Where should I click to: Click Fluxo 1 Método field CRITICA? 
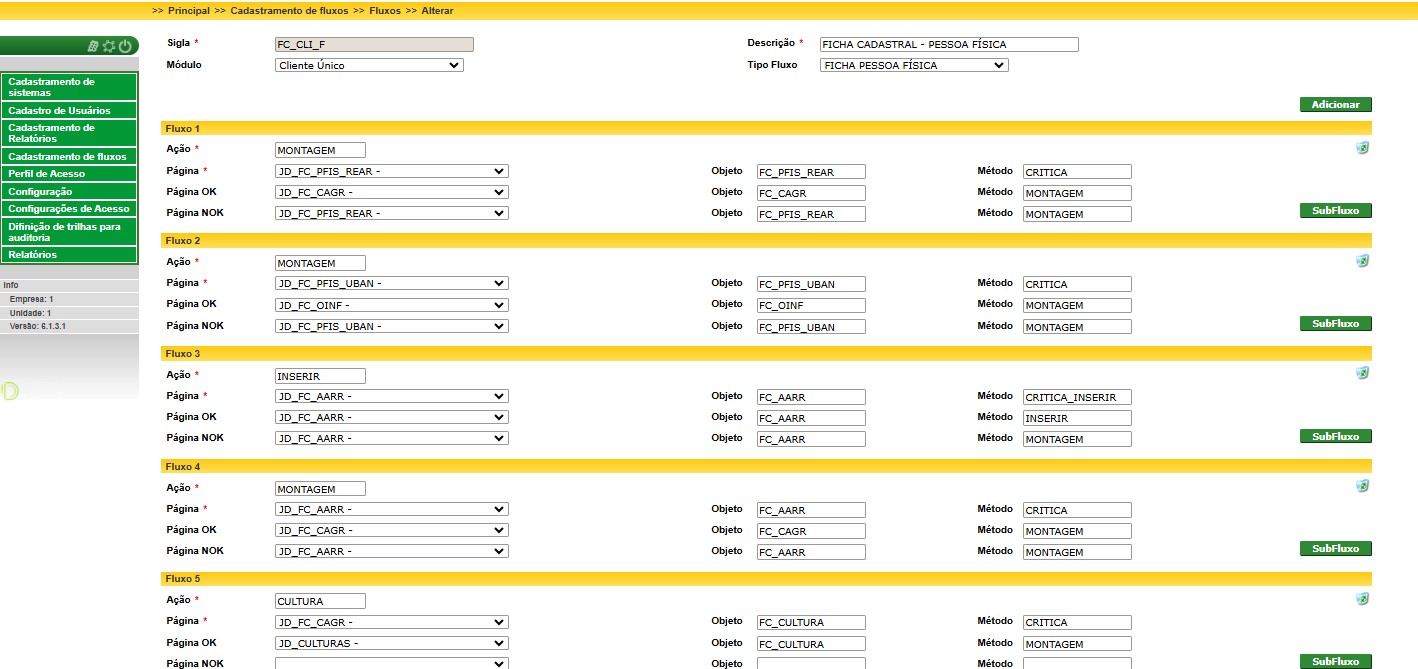[x=1077, y=172]
